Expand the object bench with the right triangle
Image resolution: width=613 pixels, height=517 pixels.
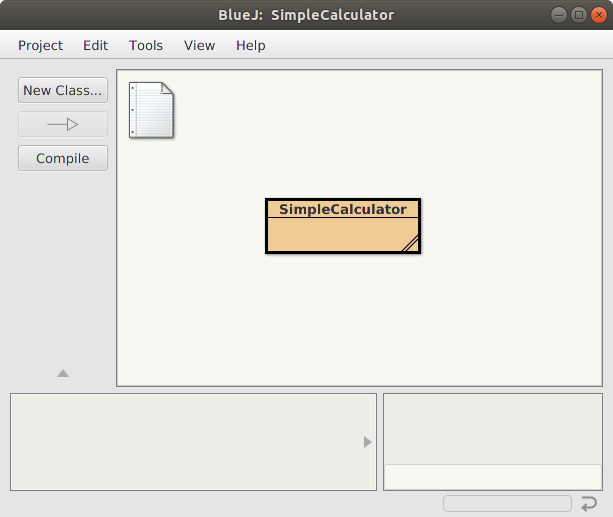coord(367,442)
